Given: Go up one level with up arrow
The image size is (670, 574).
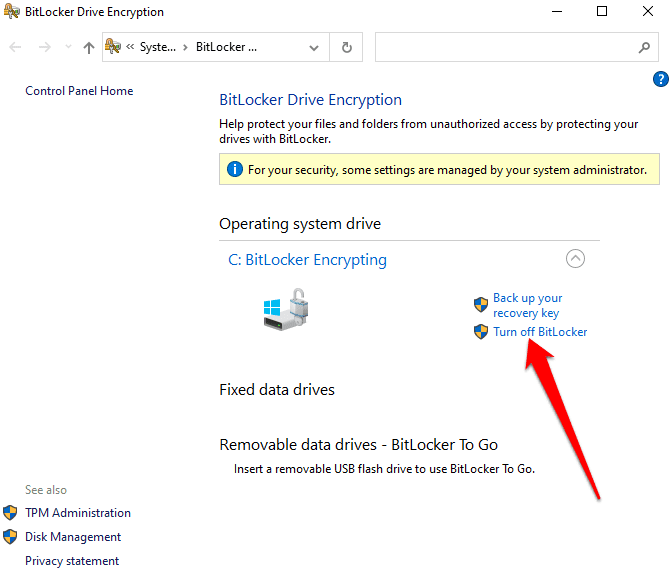Looking at the screenshot, I should click(x=89, y=47).
